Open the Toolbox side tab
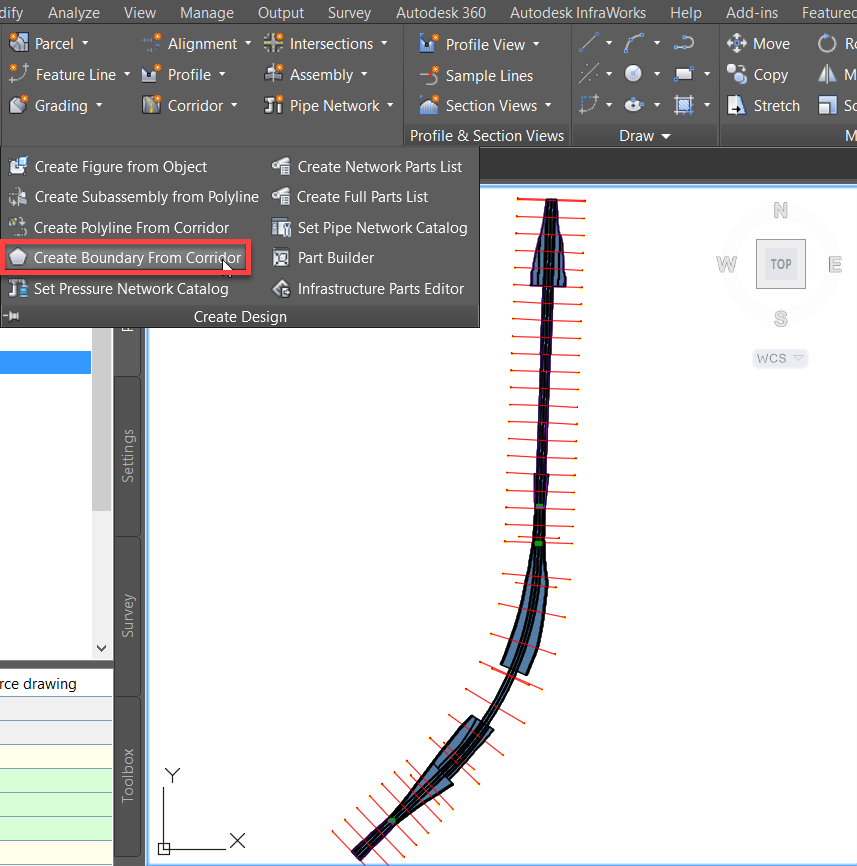This screenshot has width=857, height=866. click(128, 775)
